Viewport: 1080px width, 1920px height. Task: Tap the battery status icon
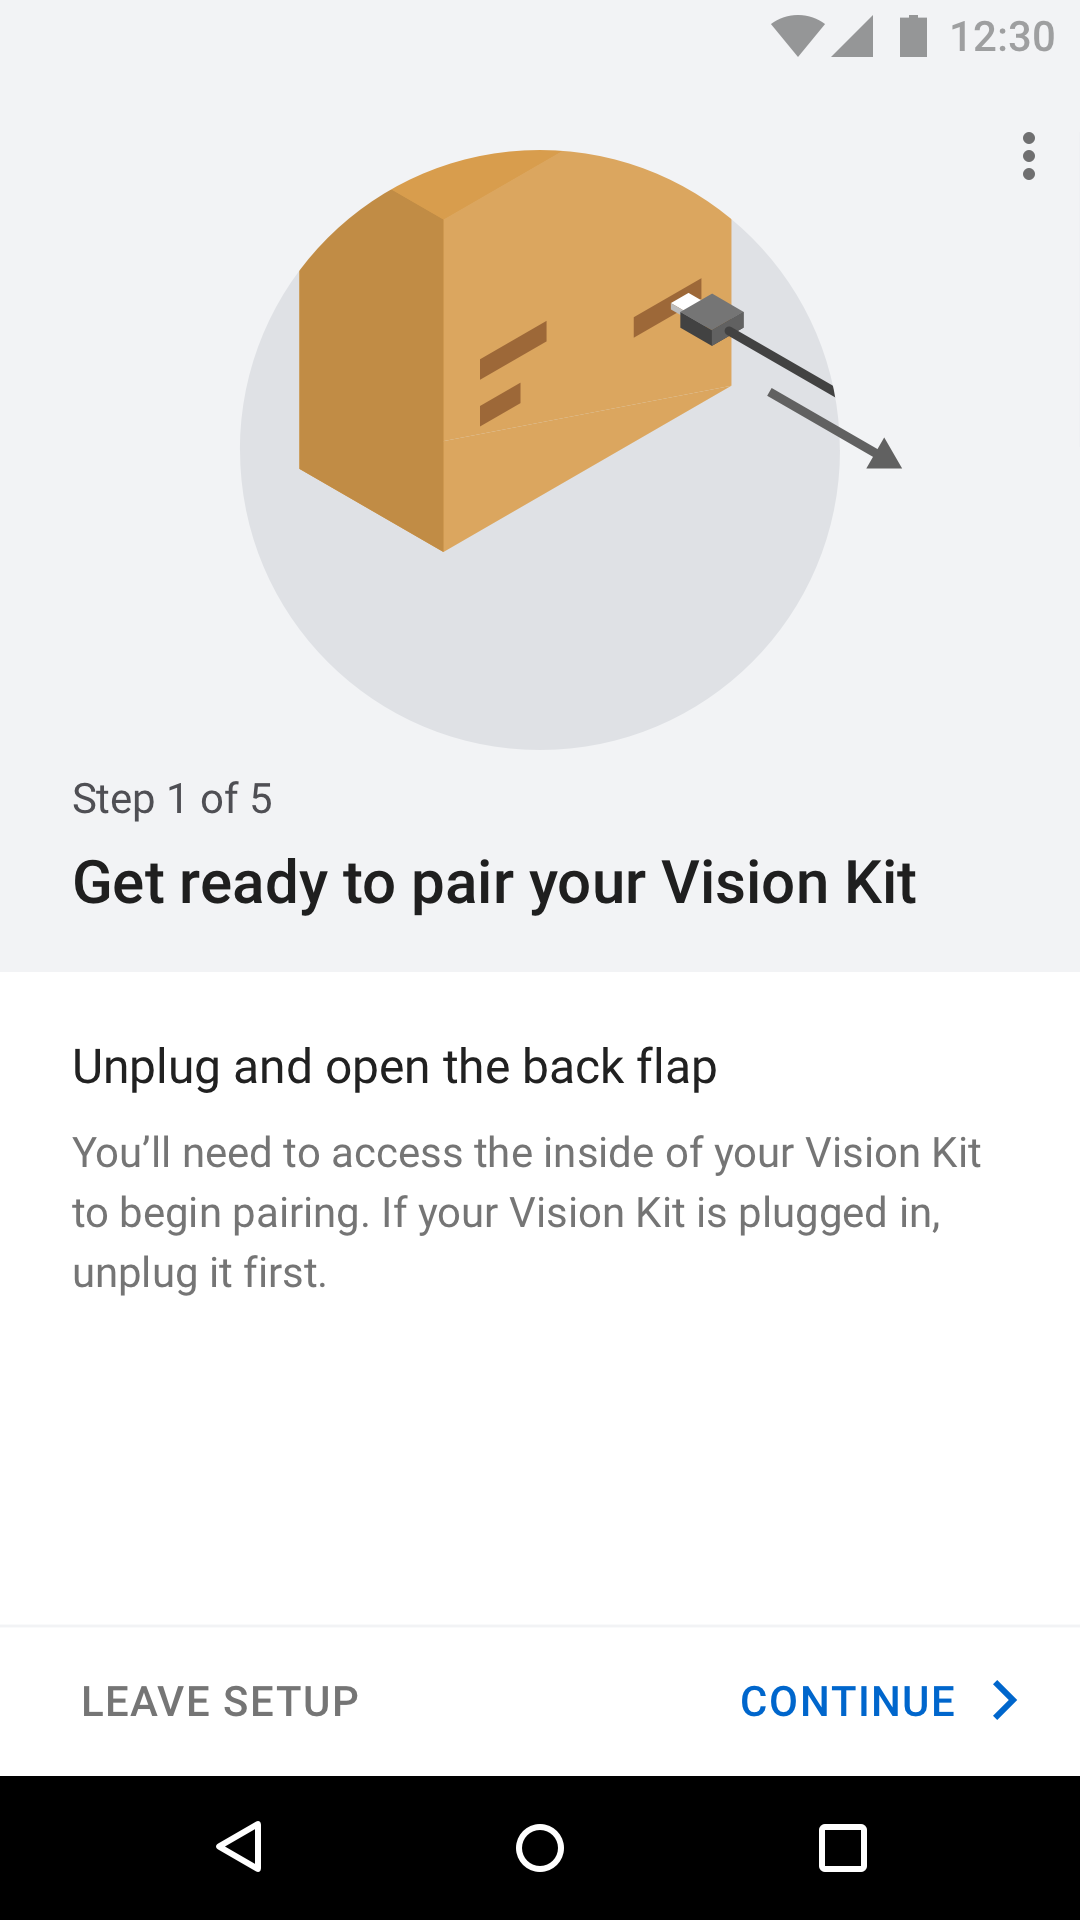[x=913, y=36]
